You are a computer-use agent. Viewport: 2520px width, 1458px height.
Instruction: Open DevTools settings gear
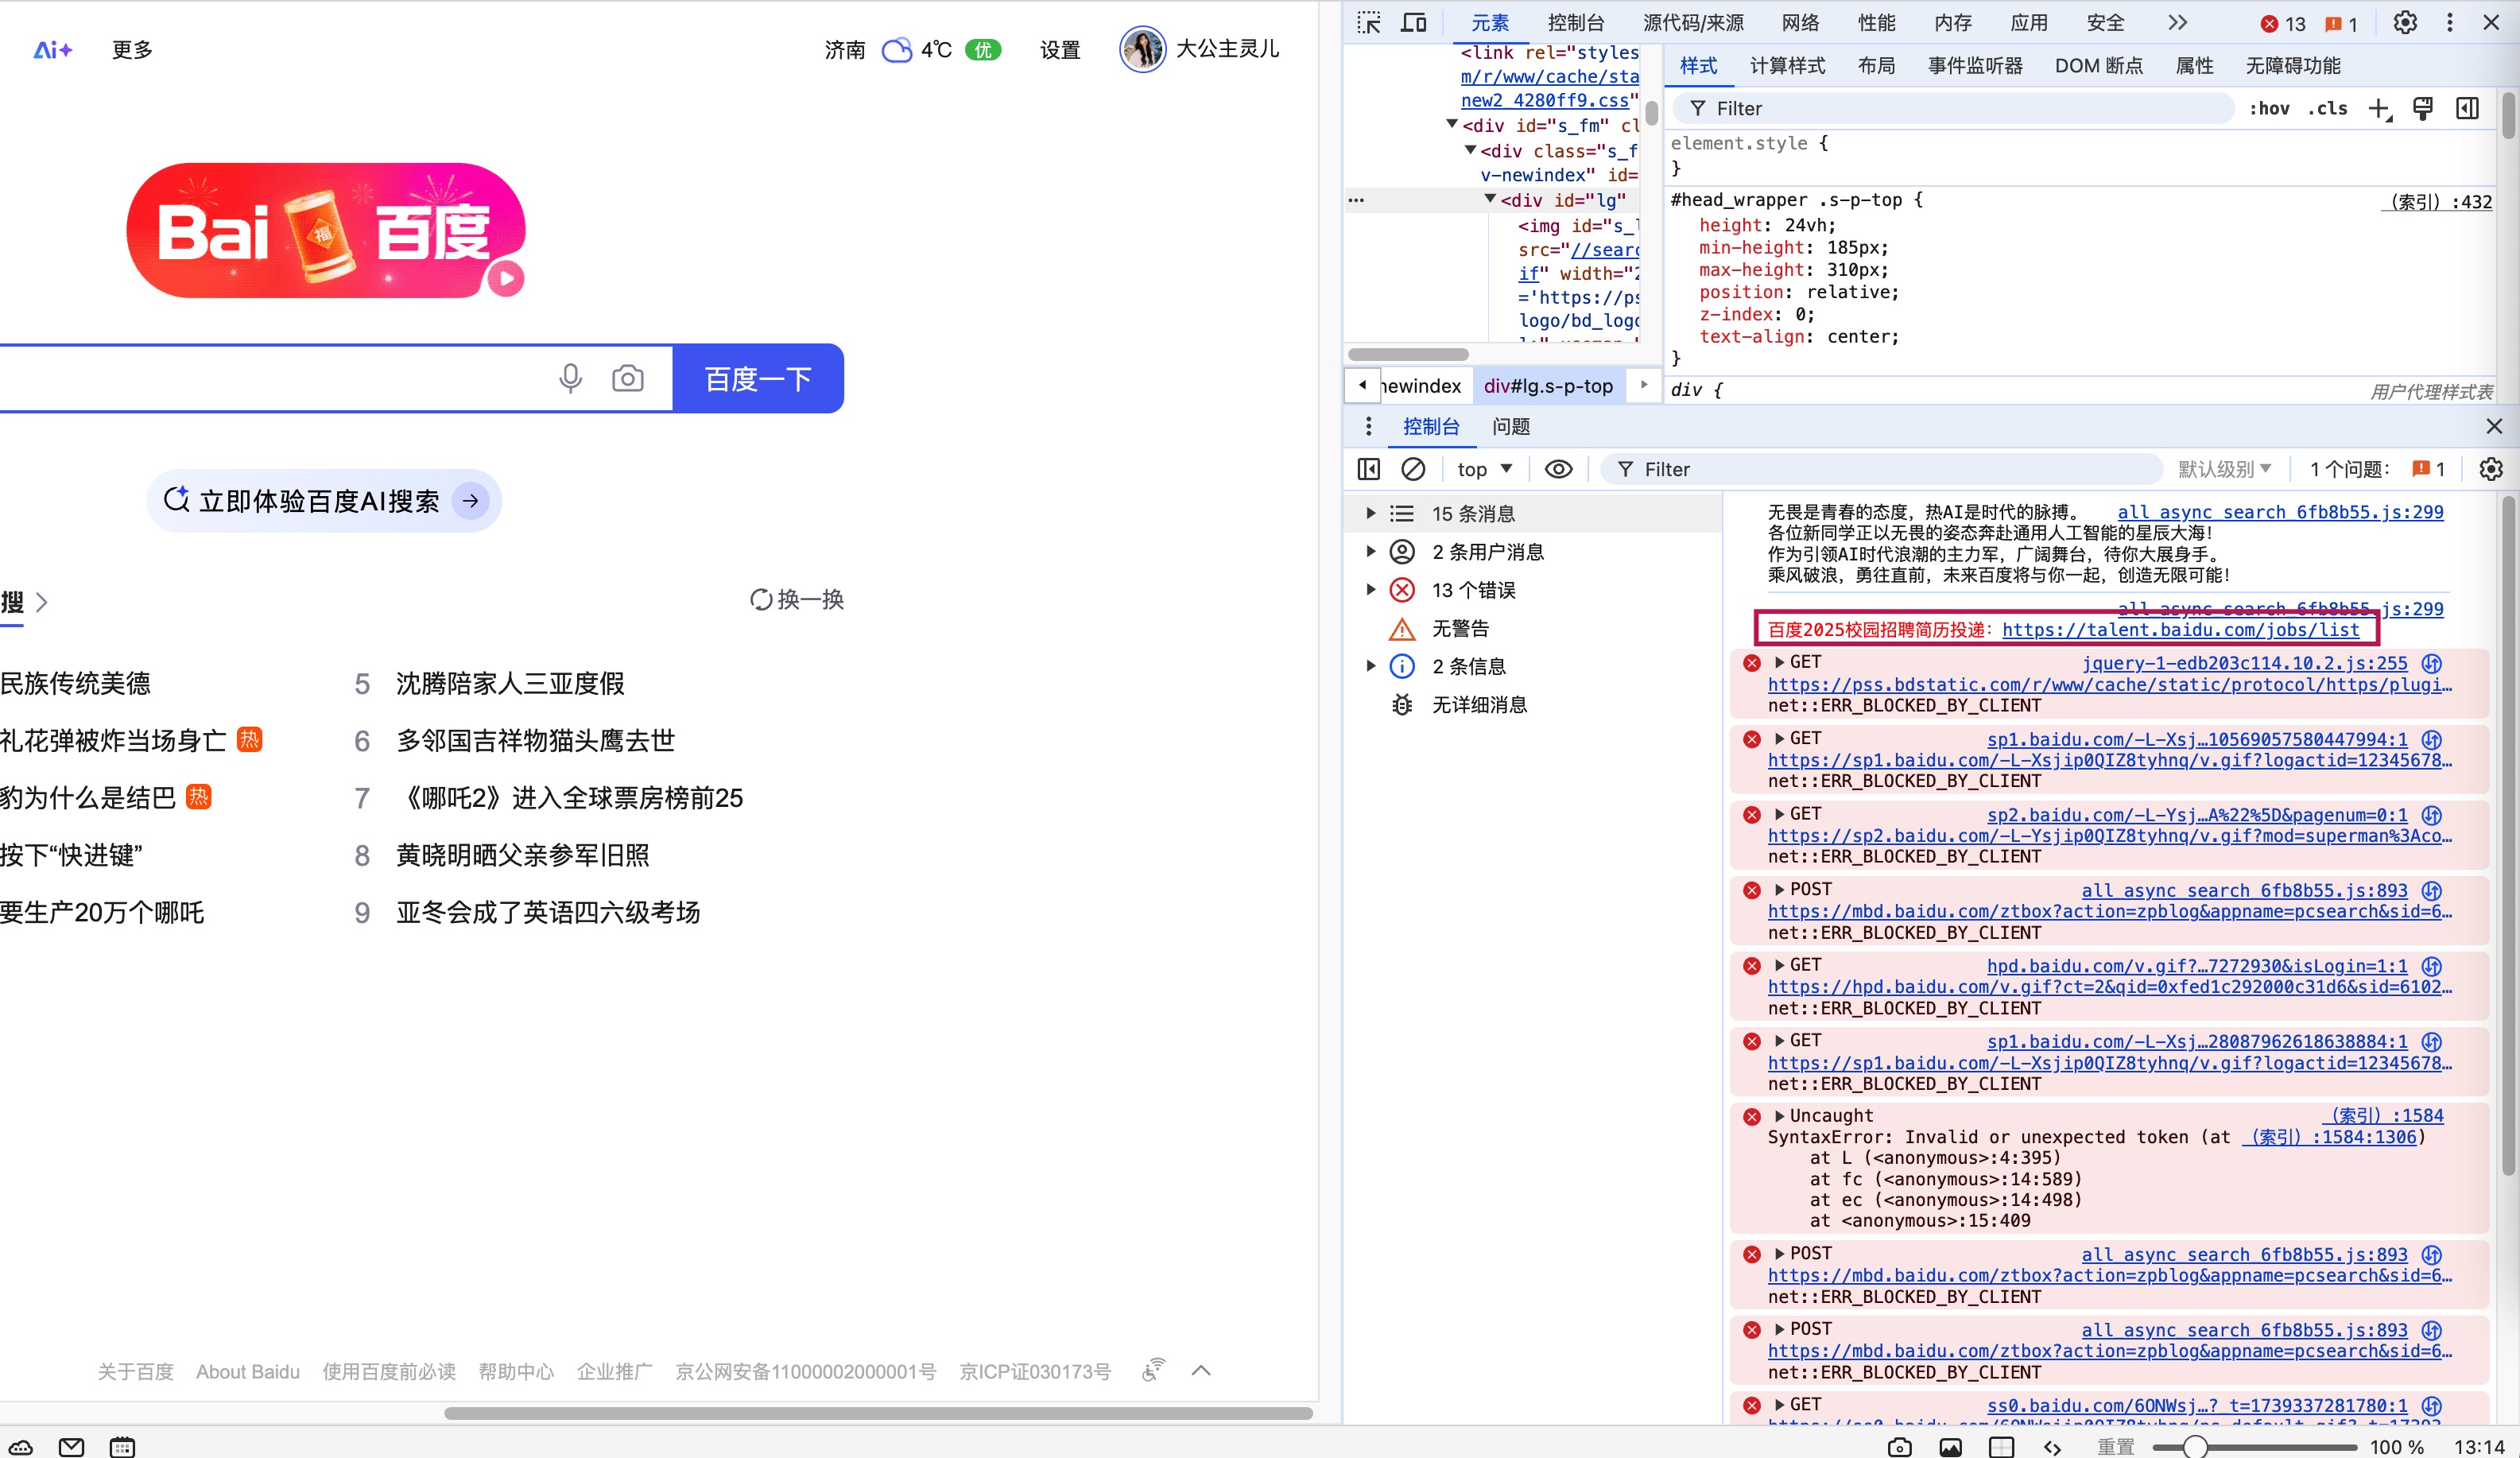2405,22
